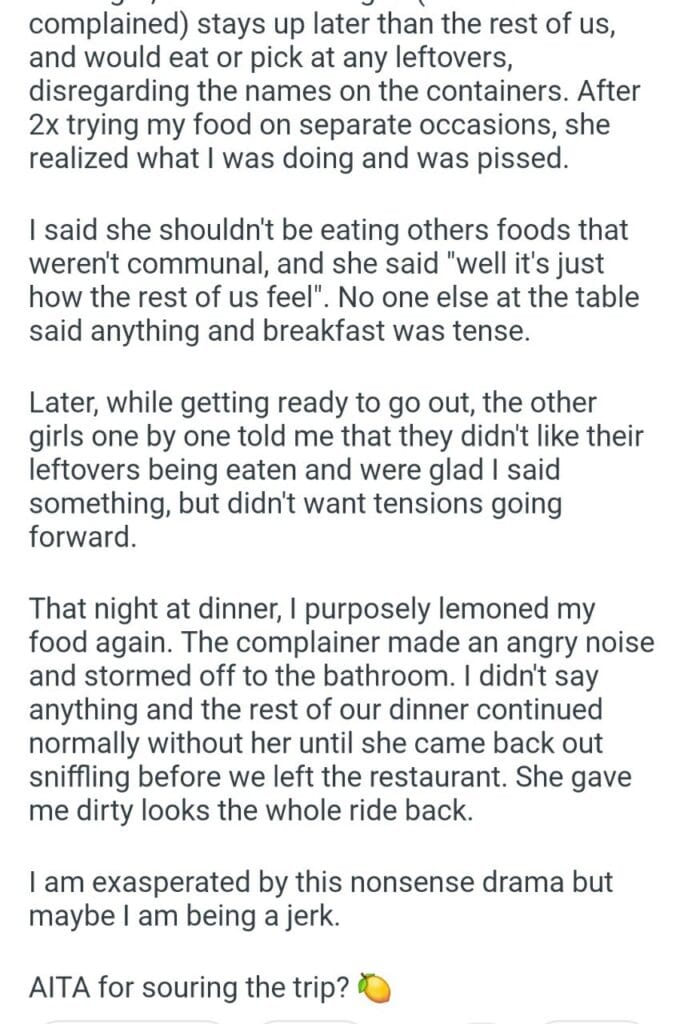This screenshot has width=684, height=1024.
Task: Click the line "AITA for souring the trip?"
Action: point(190,989)
